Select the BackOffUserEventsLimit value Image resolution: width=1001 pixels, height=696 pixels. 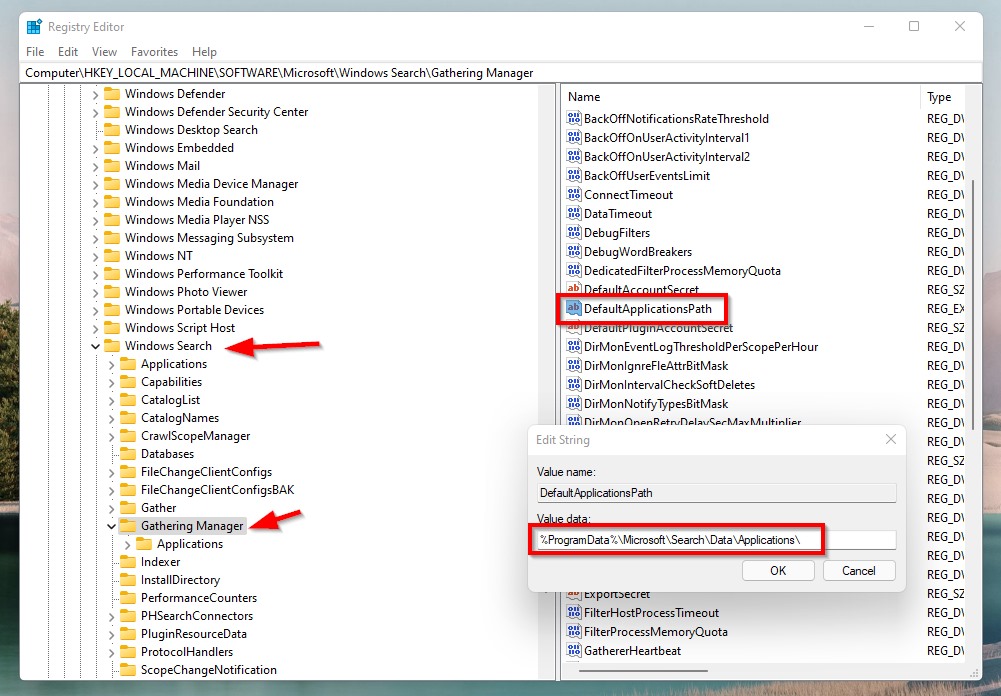click(x=647, y=176)
